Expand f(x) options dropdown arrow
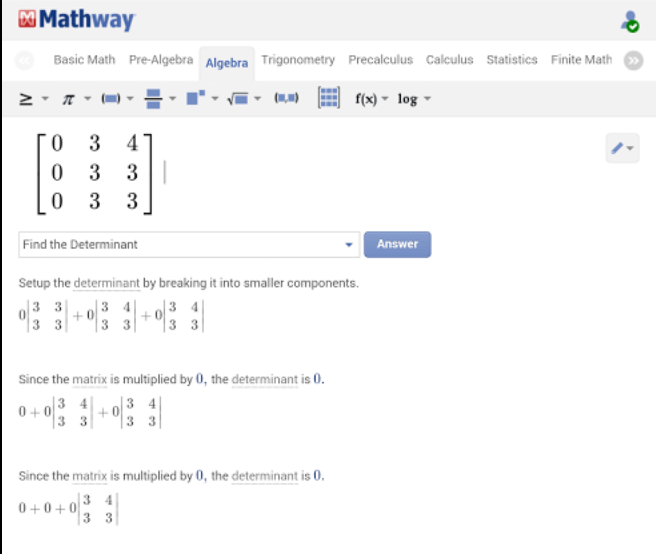Image resolution: width=656 pixels, height=554 pixels. click(385, 99)
